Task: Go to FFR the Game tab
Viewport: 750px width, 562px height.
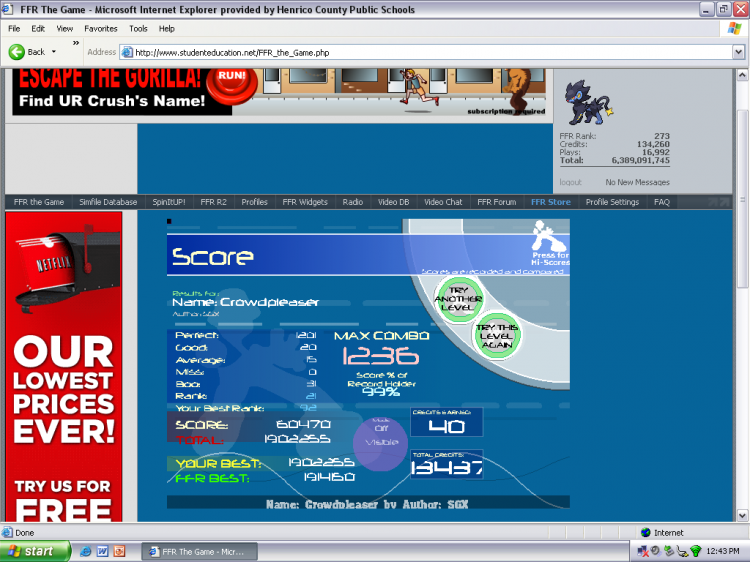Action: (x=39, y=202)
